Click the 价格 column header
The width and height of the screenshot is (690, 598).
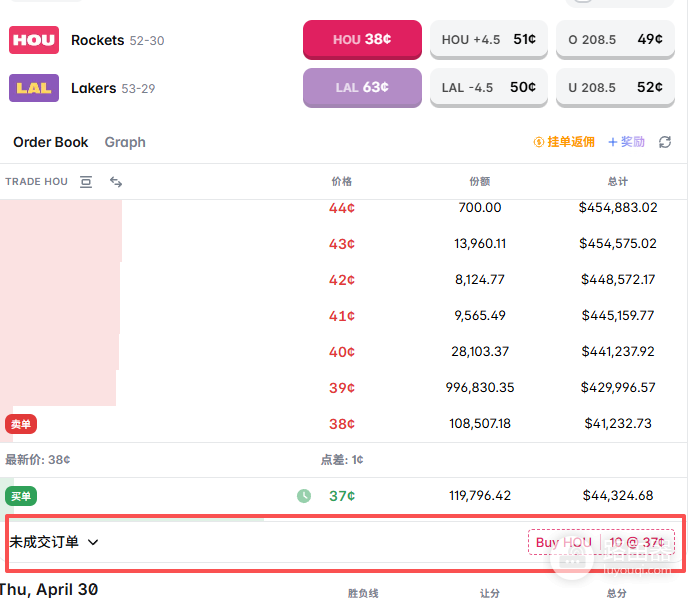click(x=341, y=181)
